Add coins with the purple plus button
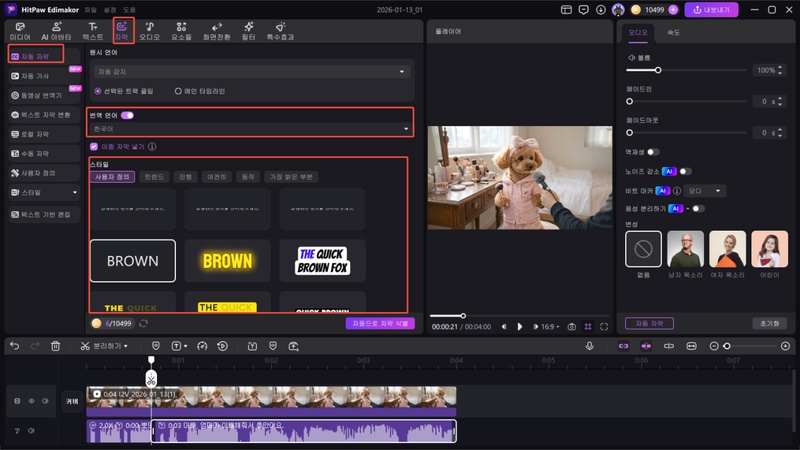The image size is (800, 450). 673,10
